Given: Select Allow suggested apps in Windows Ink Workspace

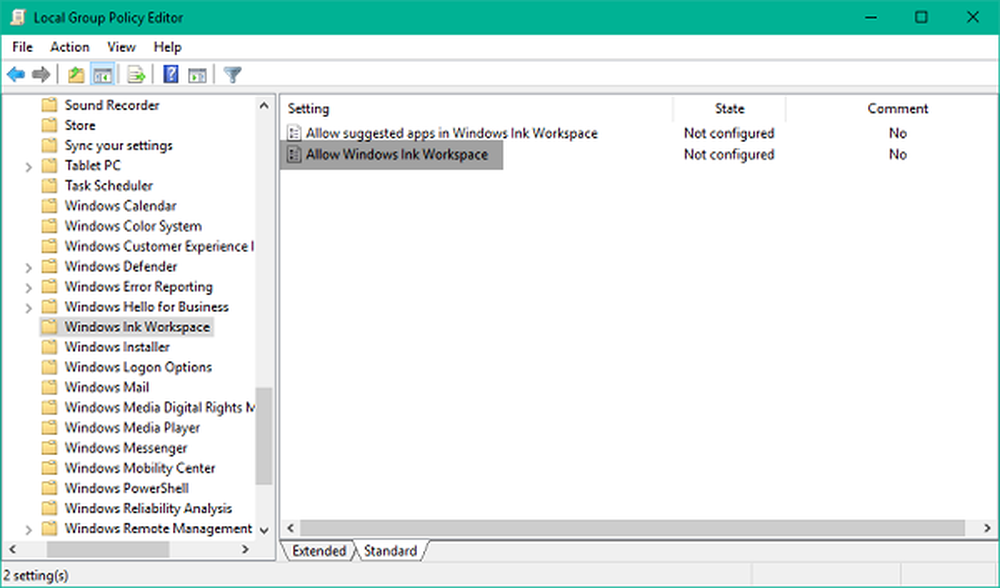Looking at the screenshot, I should pos(451,133).
